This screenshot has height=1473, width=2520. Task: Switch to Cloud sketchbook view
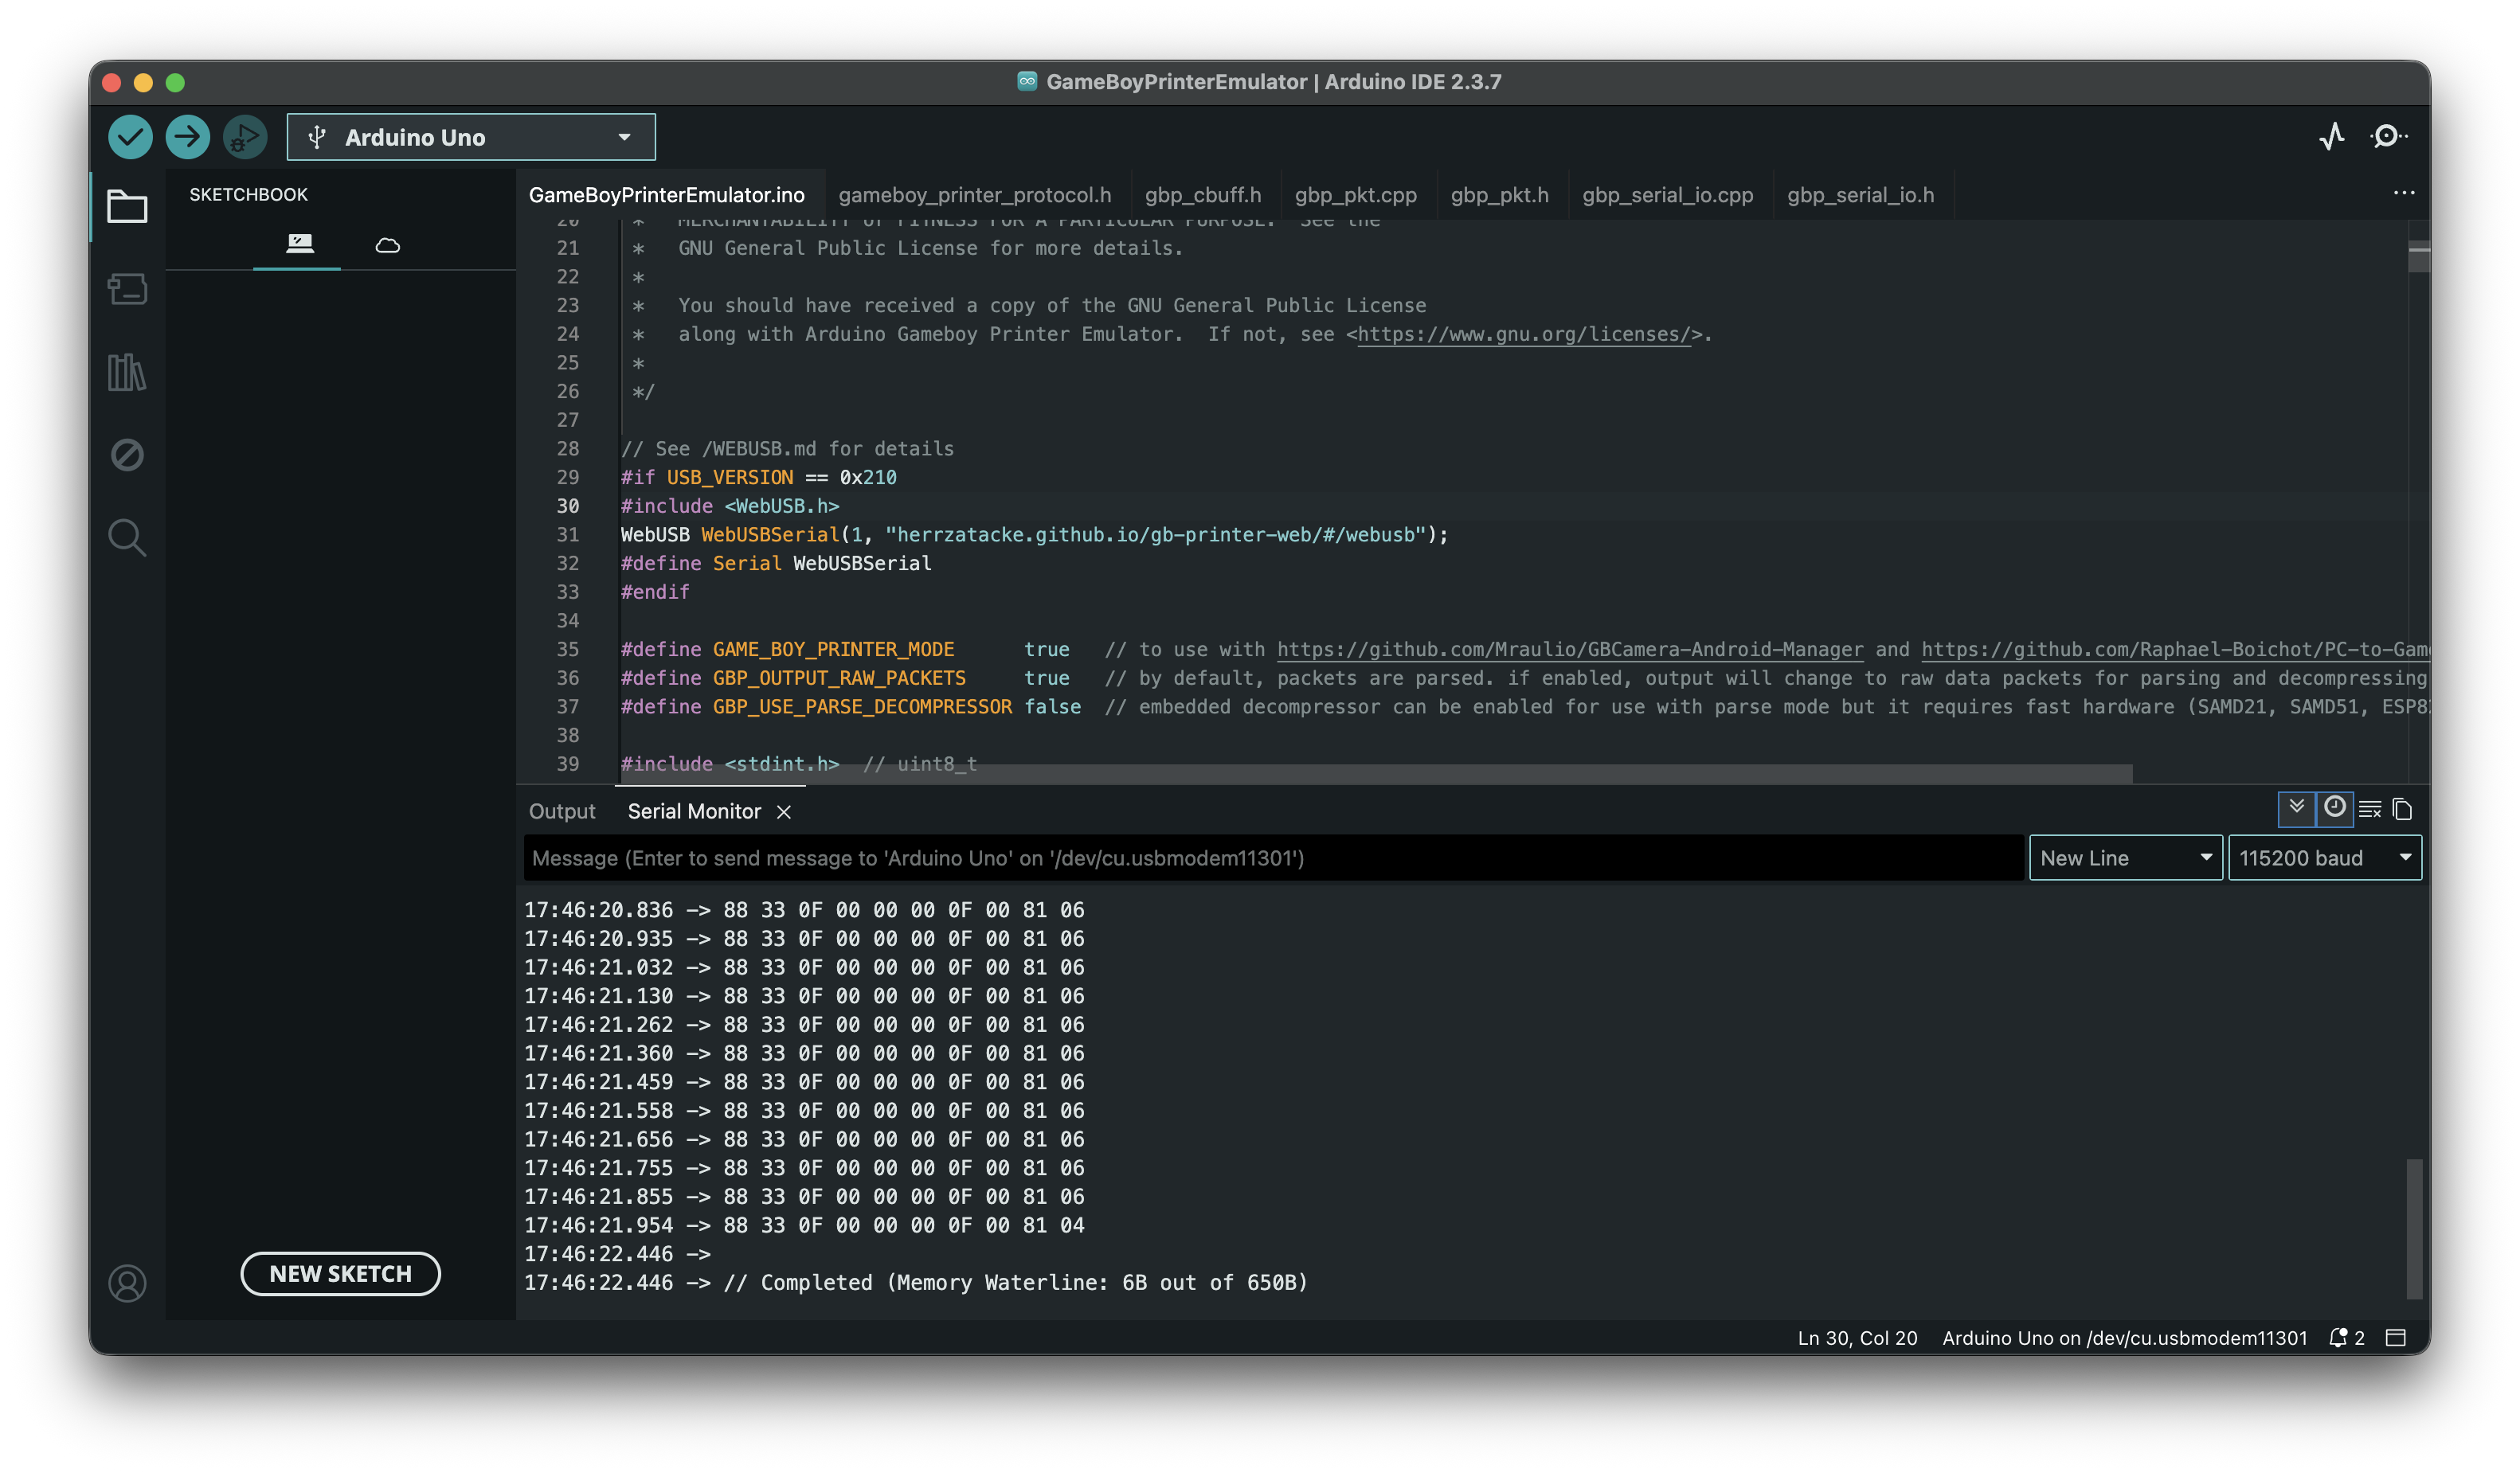387,245
